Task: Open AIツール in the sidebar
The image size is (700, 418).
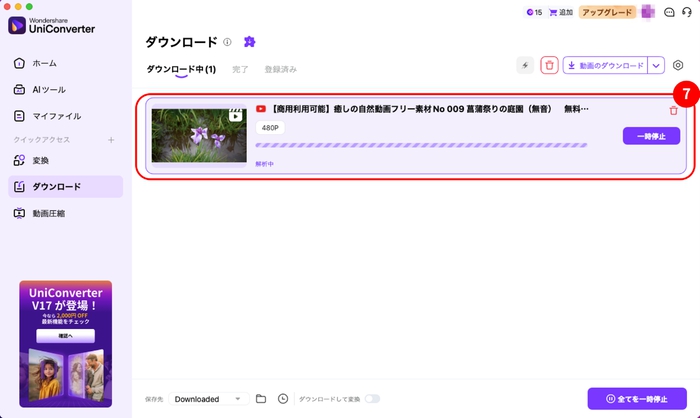Action: click(50, 89)
